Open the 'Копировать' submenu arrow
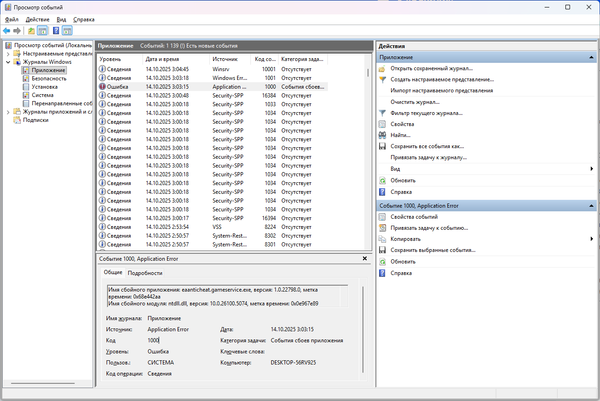600x401 pixels. pyautogui.click(x=591, y=239)
